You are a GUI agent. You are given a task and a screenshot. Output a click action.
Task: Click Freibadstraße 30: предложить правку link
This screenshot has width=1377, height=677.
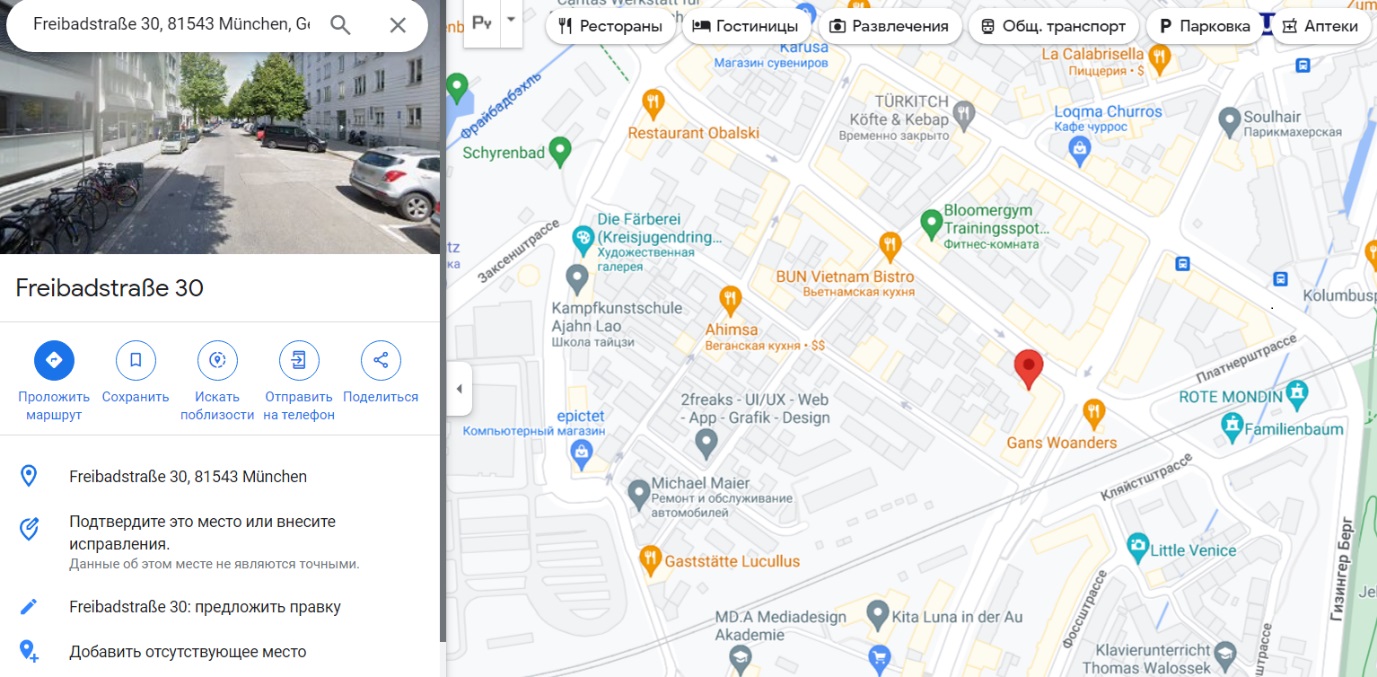(205, 607)
